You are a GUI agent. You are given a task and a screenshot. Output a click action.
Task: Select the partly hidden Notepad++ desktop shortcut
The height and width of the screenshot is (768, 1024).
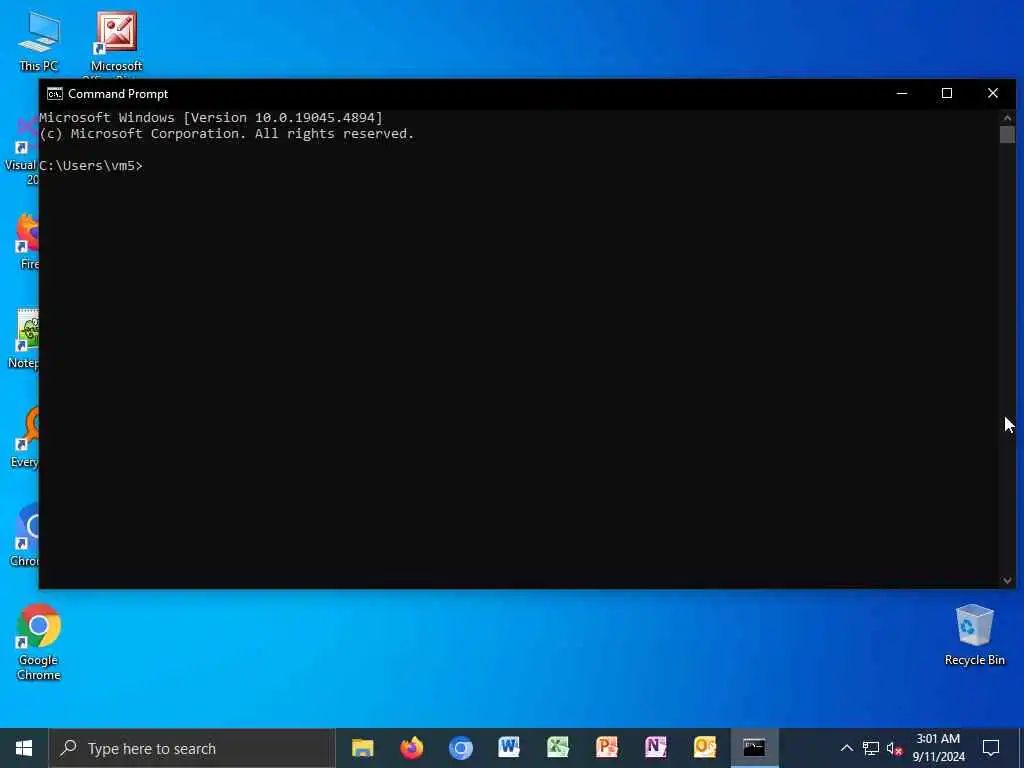25,340
